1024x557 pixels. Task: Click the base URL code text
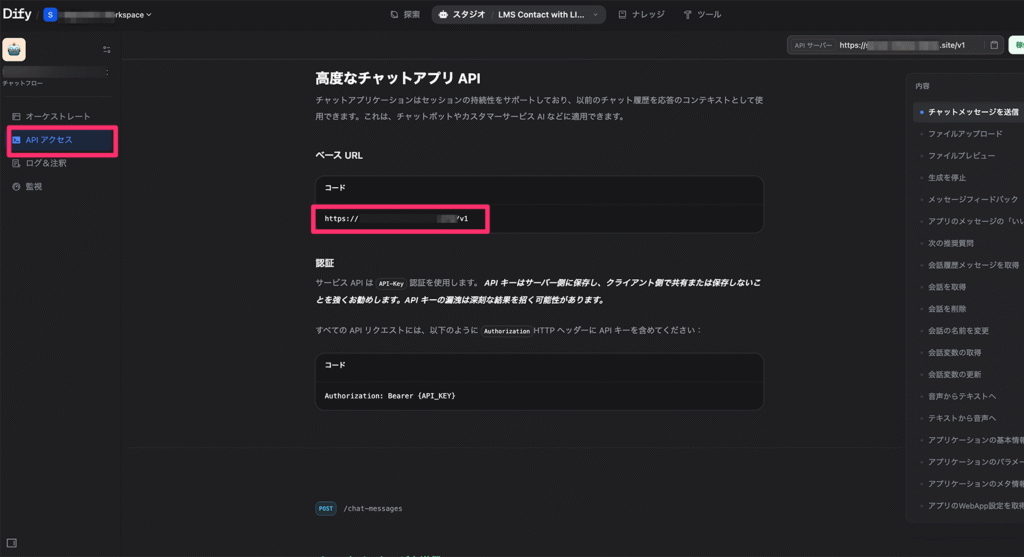396,219
